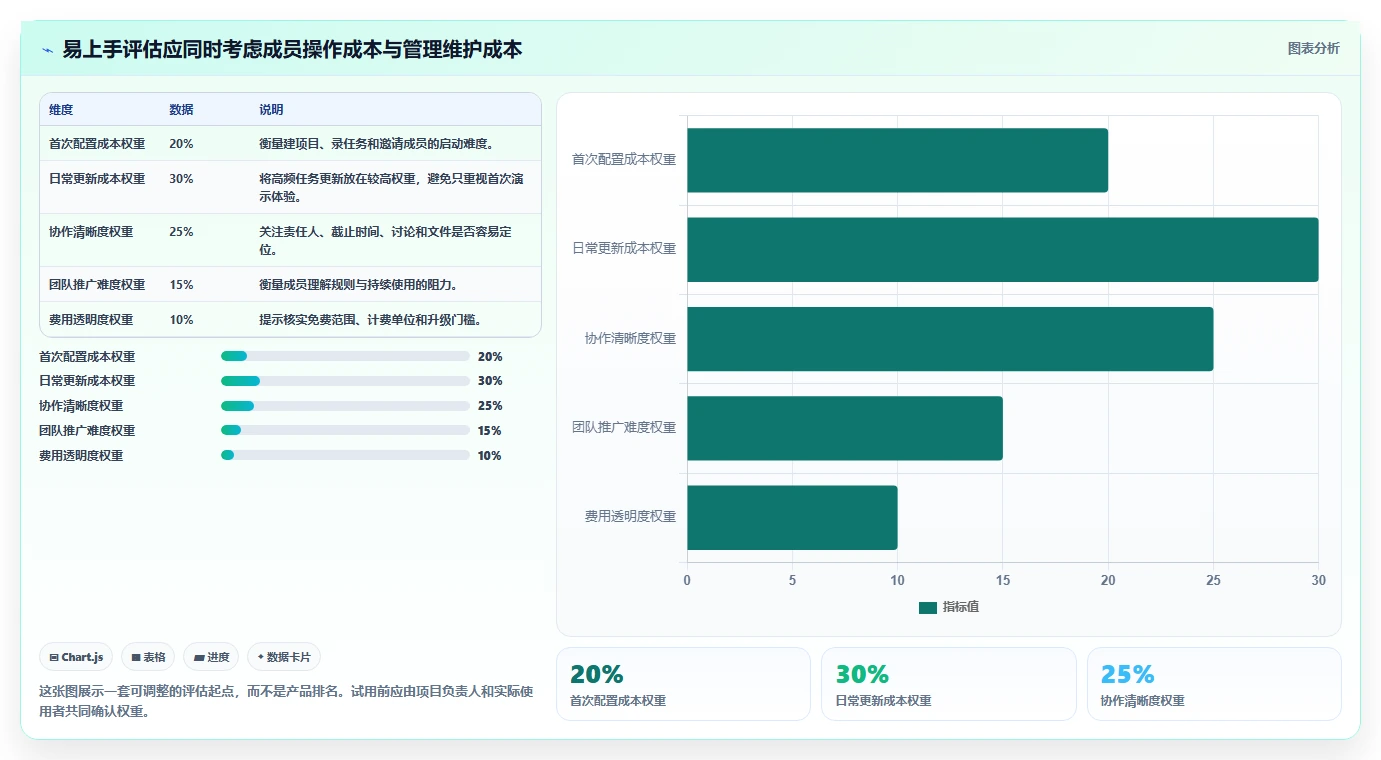The width and height of the screenshot is (1381, 760).
Task: Click the 首次配置成本权重 table row label
Action: tap(97, 144)
